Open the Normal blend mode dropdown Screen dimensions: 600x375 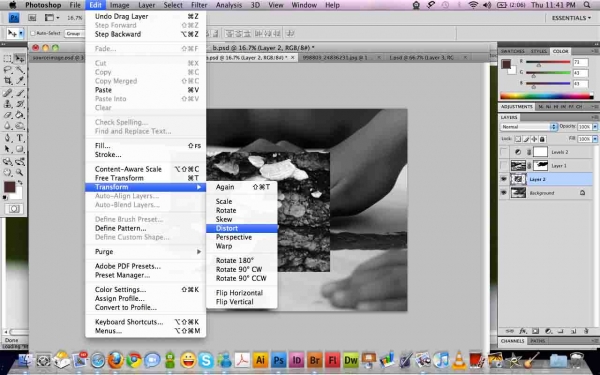pyautogui.click(x=528, y=127)
